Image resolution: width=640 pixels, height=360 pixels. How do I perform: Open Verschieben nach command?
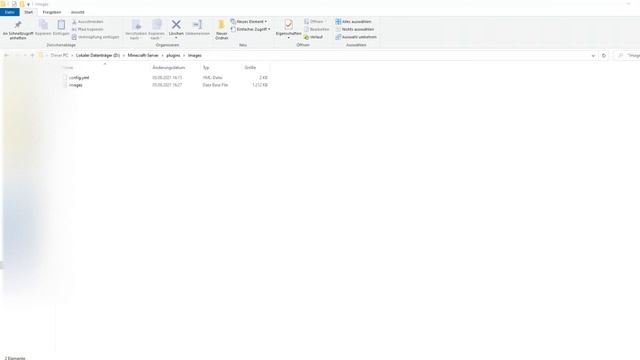(x=136, y=29)
